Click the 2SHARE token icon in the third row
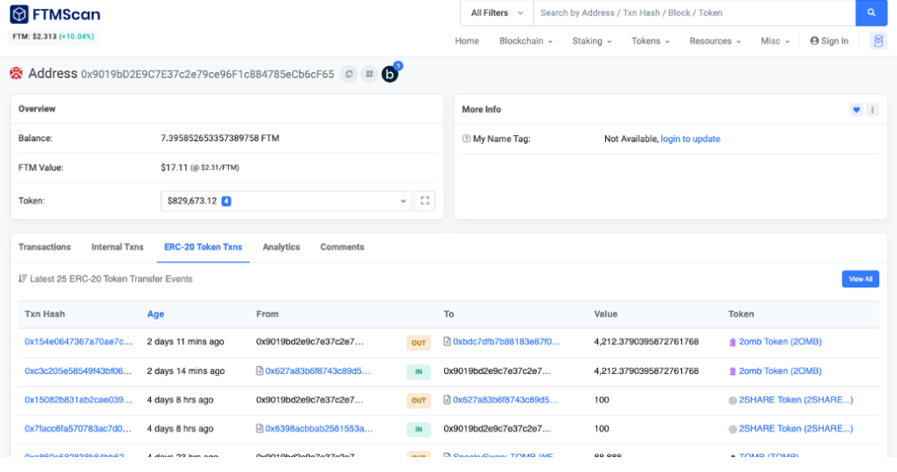The height and width of the screenshot is (472, 897). [732, 400]
